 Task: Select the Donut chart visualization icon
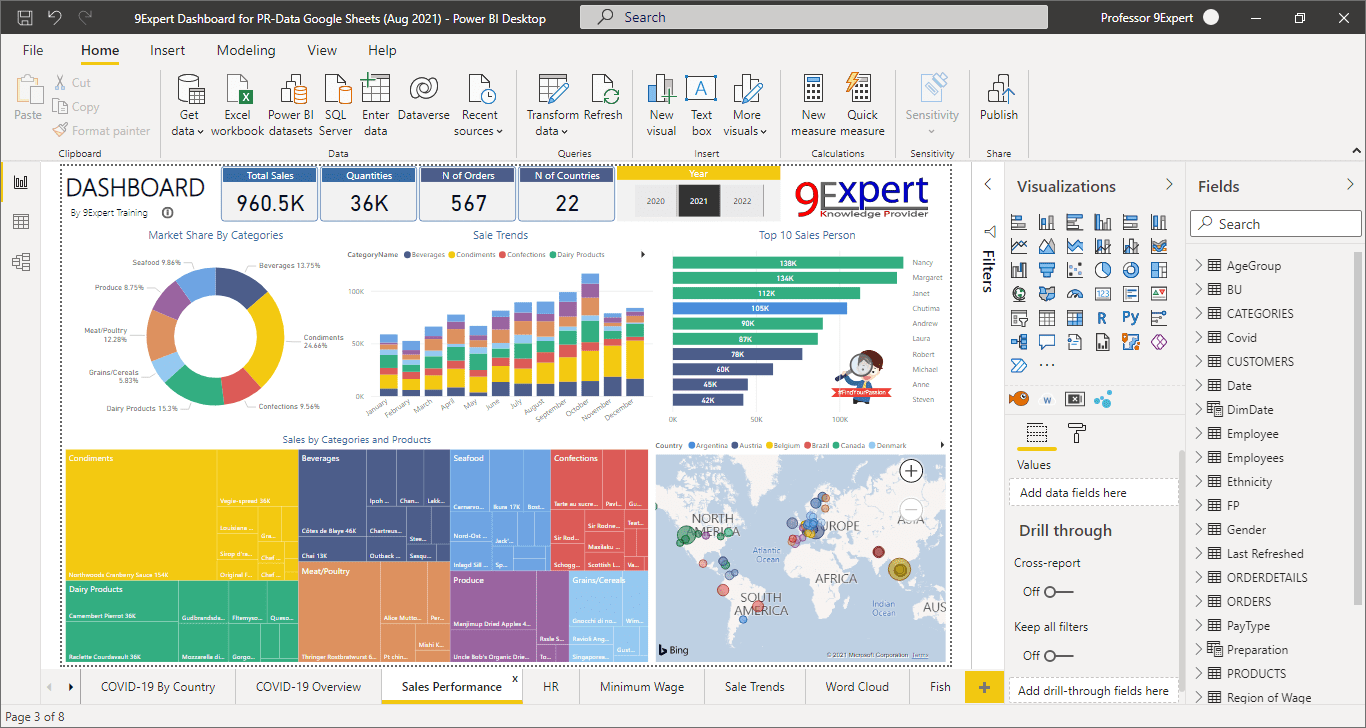pos(1131,270)
